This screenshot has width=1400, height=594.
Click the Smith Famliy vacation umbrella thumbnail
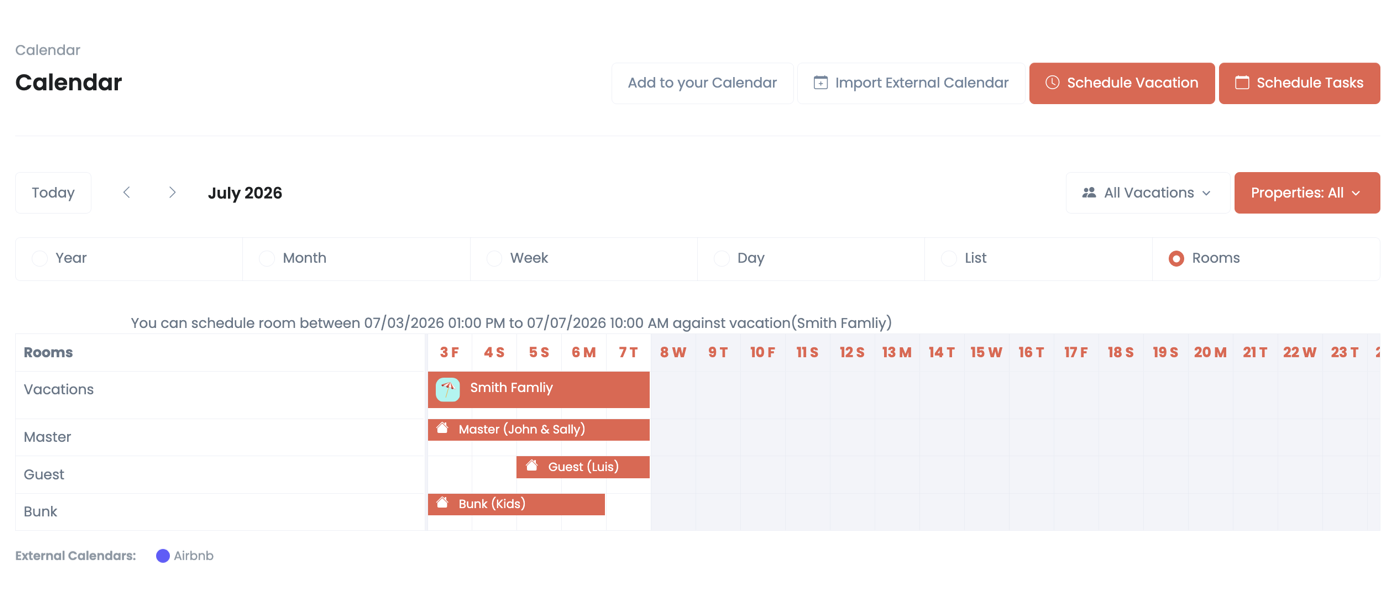pyautogui.click(x=448, y=389)
